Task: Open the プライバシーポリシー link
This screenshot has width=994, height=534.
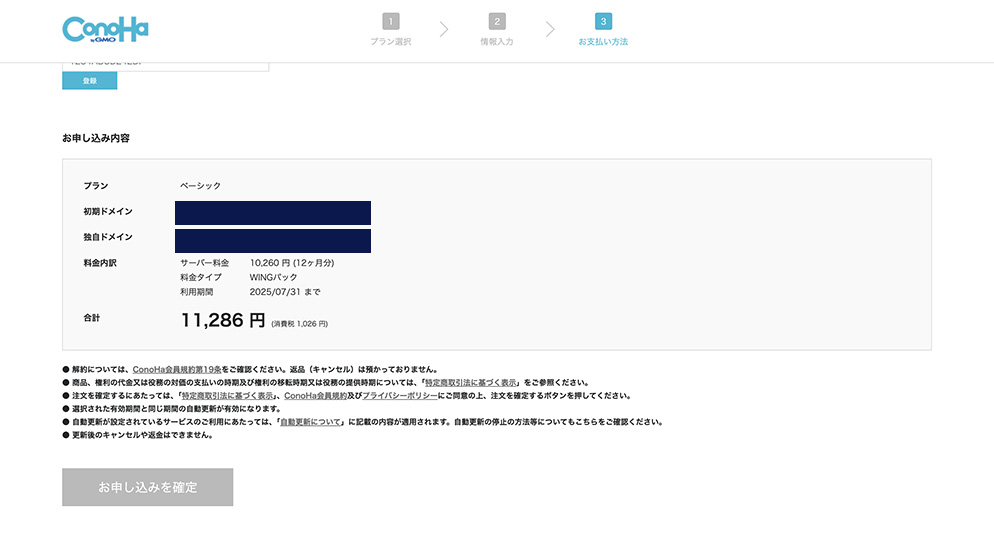Action: point(400,396)
